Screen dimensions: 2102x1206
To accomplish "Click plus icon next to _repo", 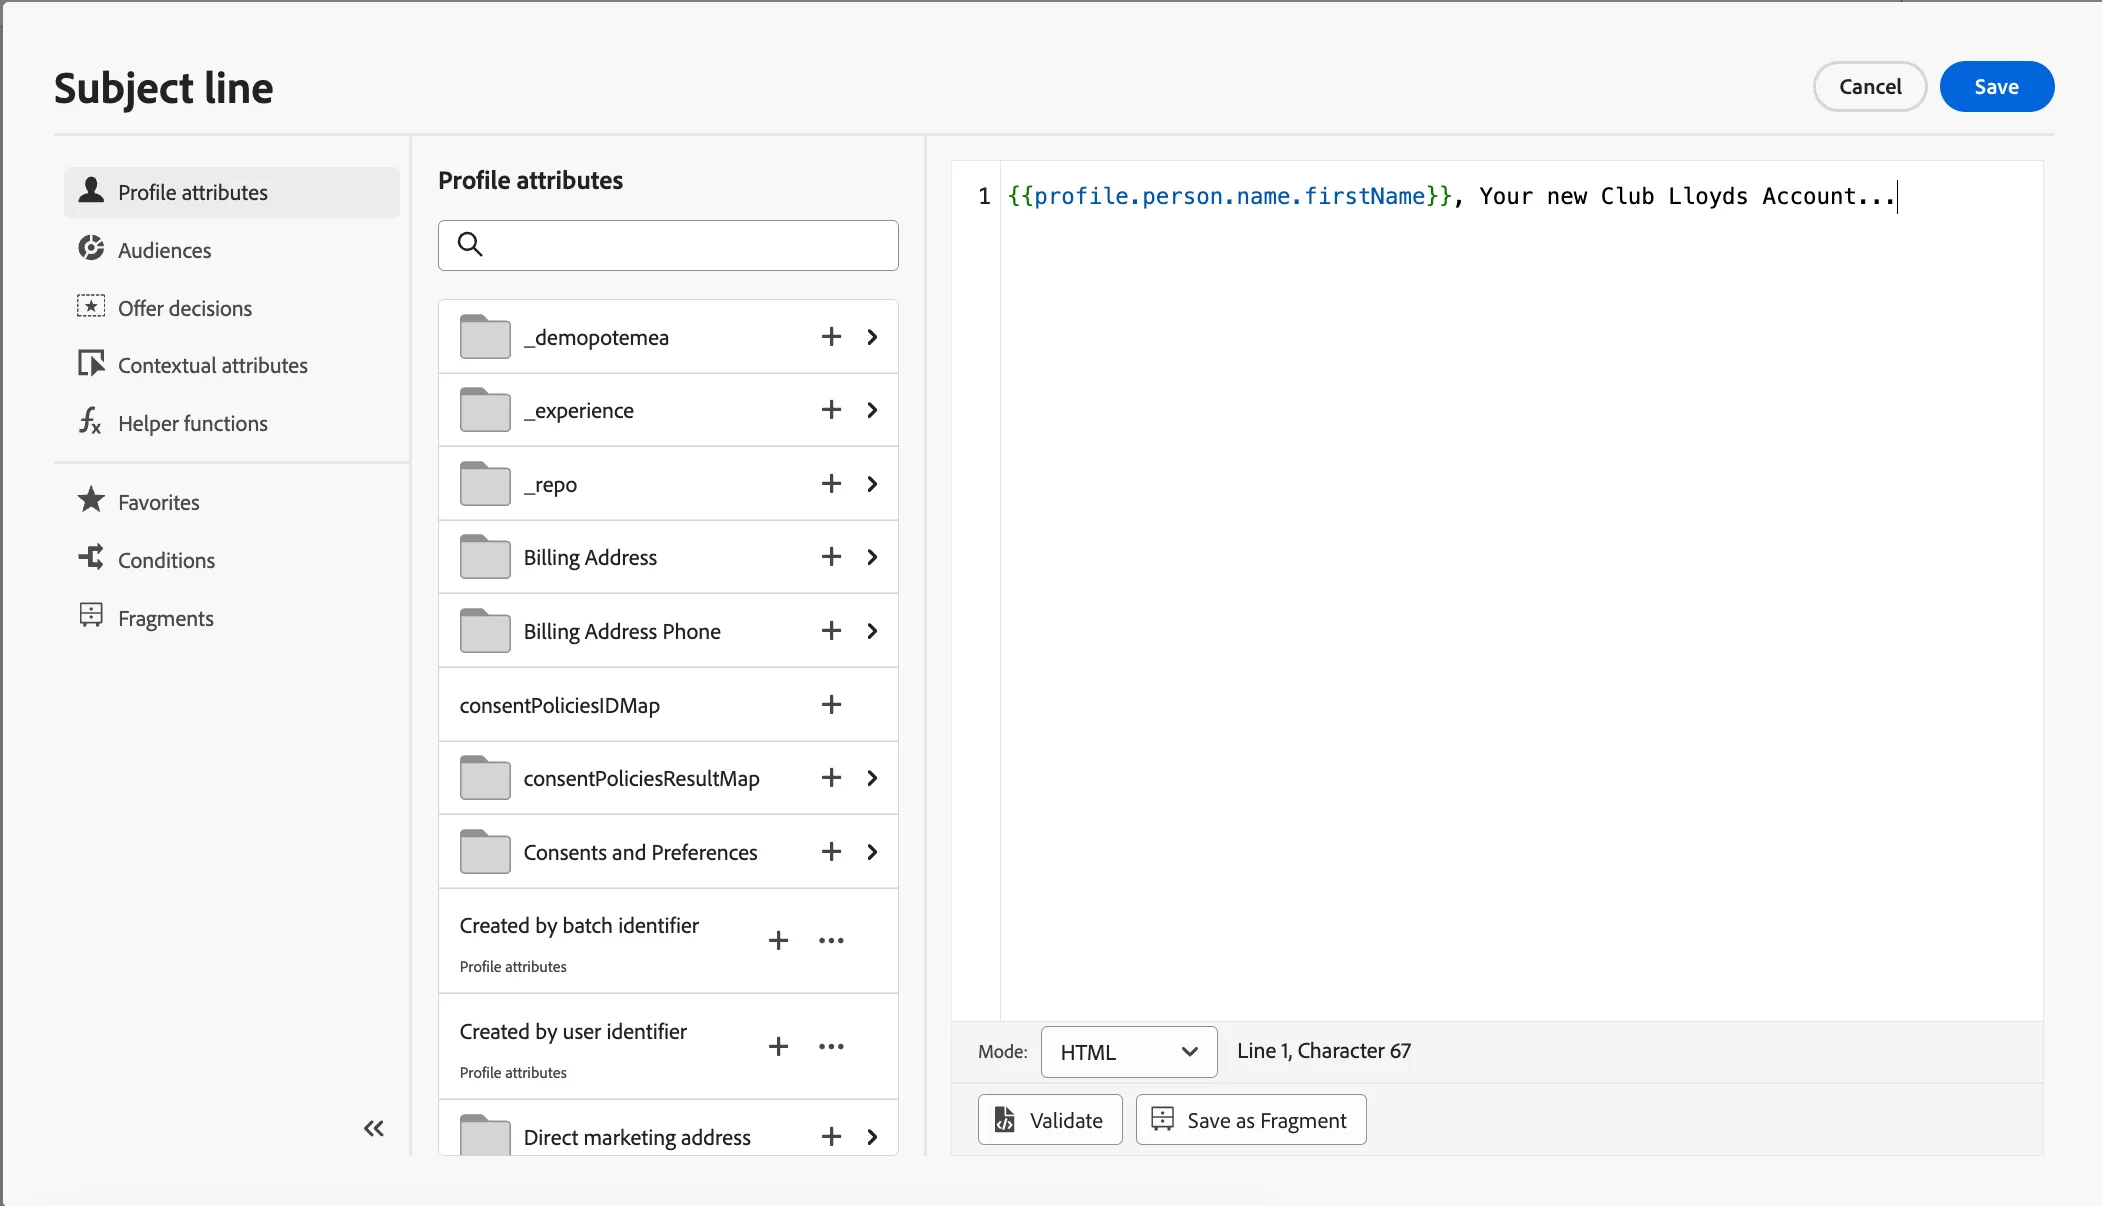I will (x=831, y=484).
